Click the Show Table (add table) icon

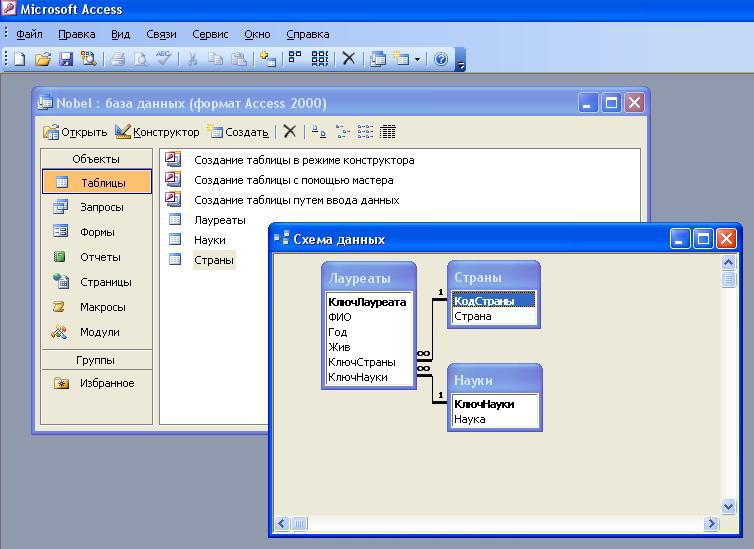267,59
